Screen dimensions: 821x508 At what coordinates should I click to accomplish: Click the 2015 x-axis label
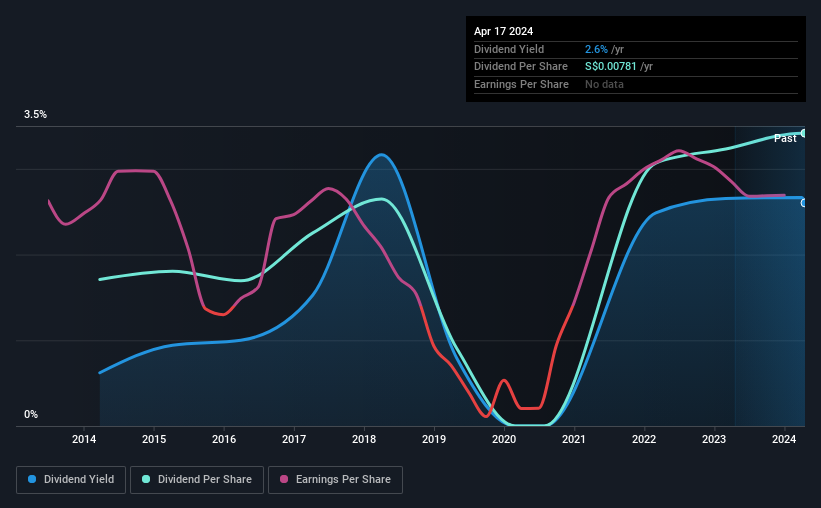tap(154, 439)
